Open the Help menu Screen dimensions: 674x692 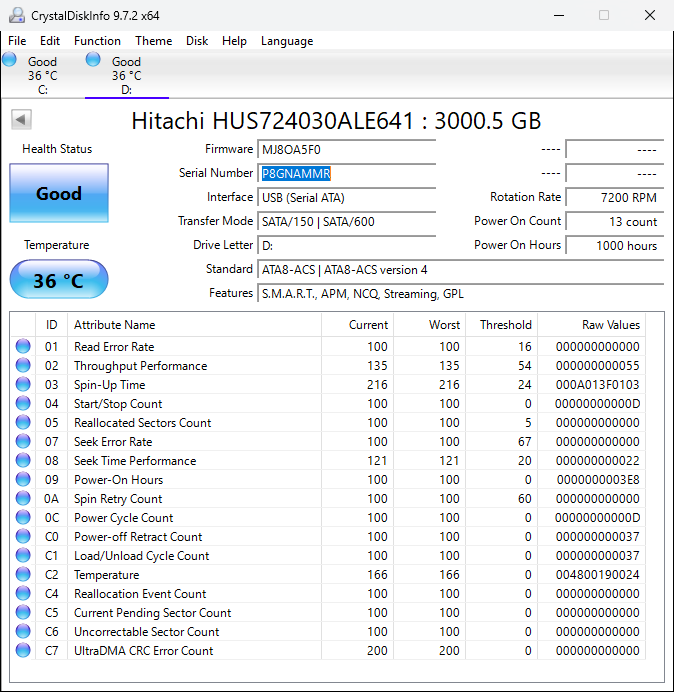(234, 41)
